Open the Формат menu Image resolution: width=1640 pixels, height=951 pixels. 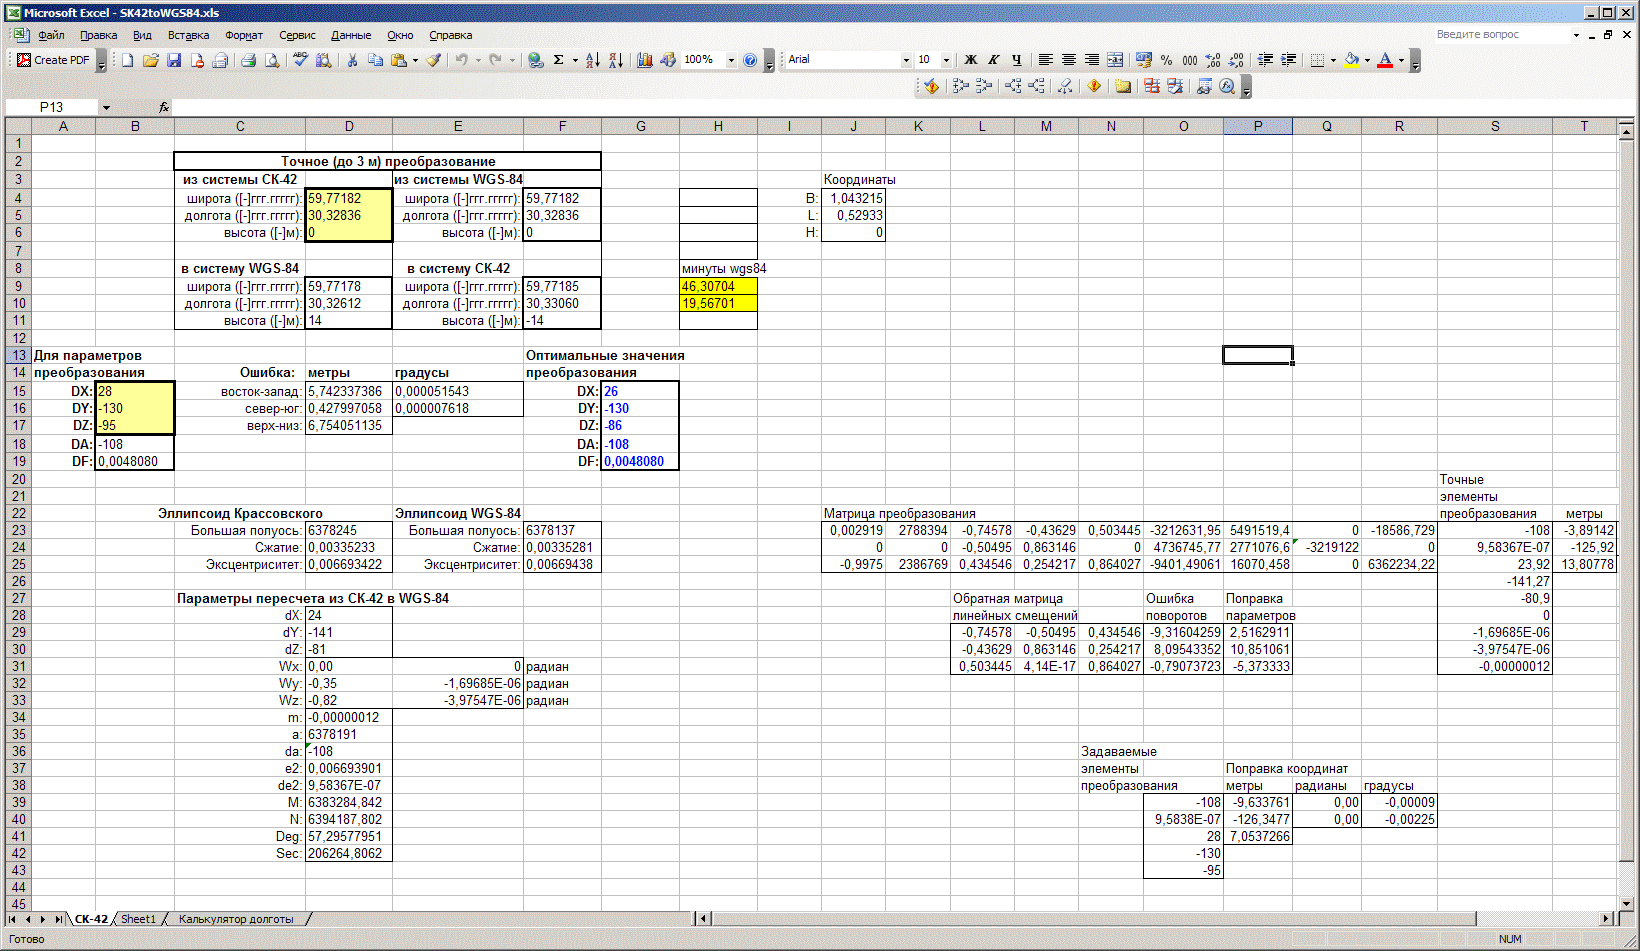[x=244, y=35]
